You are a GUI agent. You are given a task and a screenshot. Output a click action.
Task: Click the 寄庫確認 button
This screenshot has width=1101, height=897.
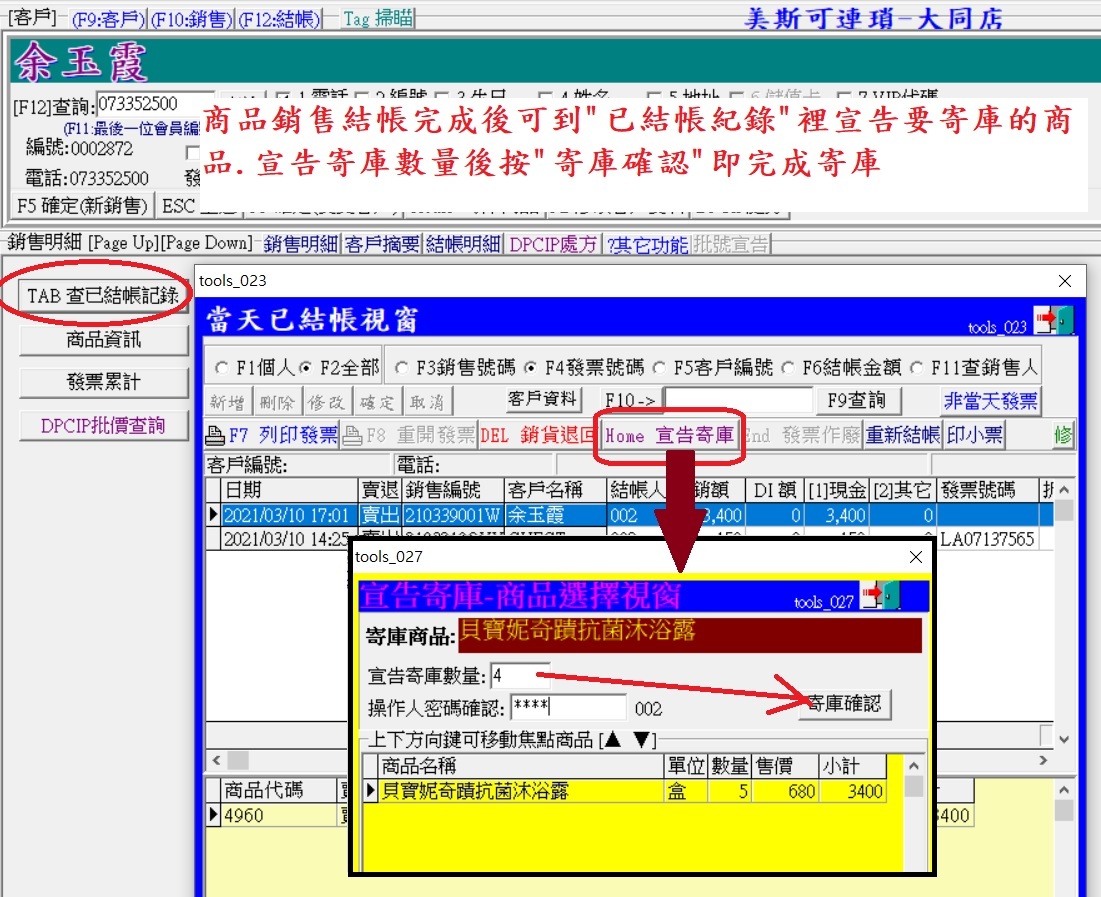pyautogui.click(x=843, y=704)
